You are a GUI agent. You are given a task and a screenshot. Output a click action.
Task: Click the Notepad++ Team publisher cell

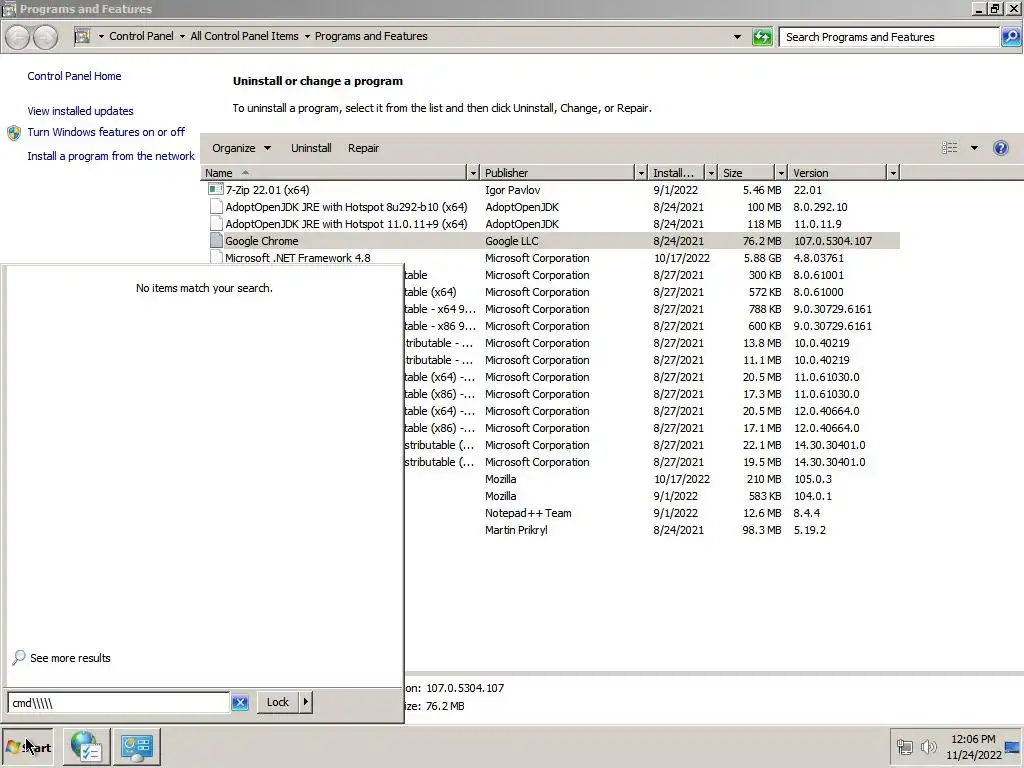[x=528, y=513]
